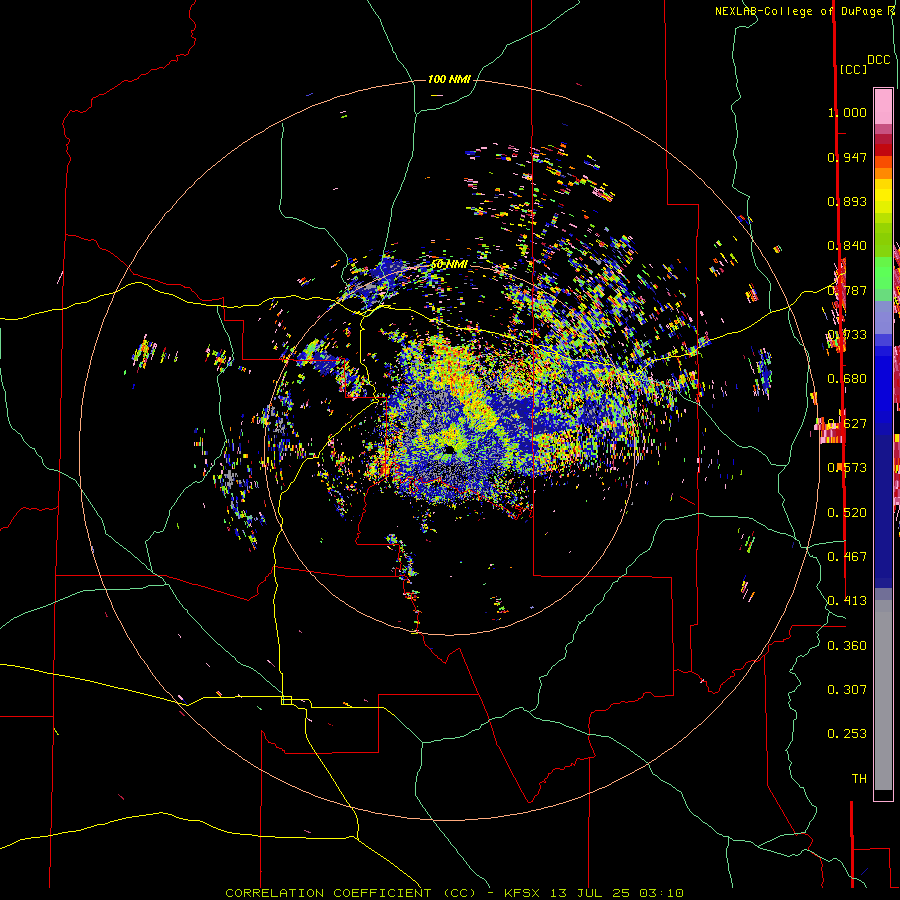Select the DCC label above the legend
The width and height of the screenshot is (900, 900).
[x=878, y=60]
